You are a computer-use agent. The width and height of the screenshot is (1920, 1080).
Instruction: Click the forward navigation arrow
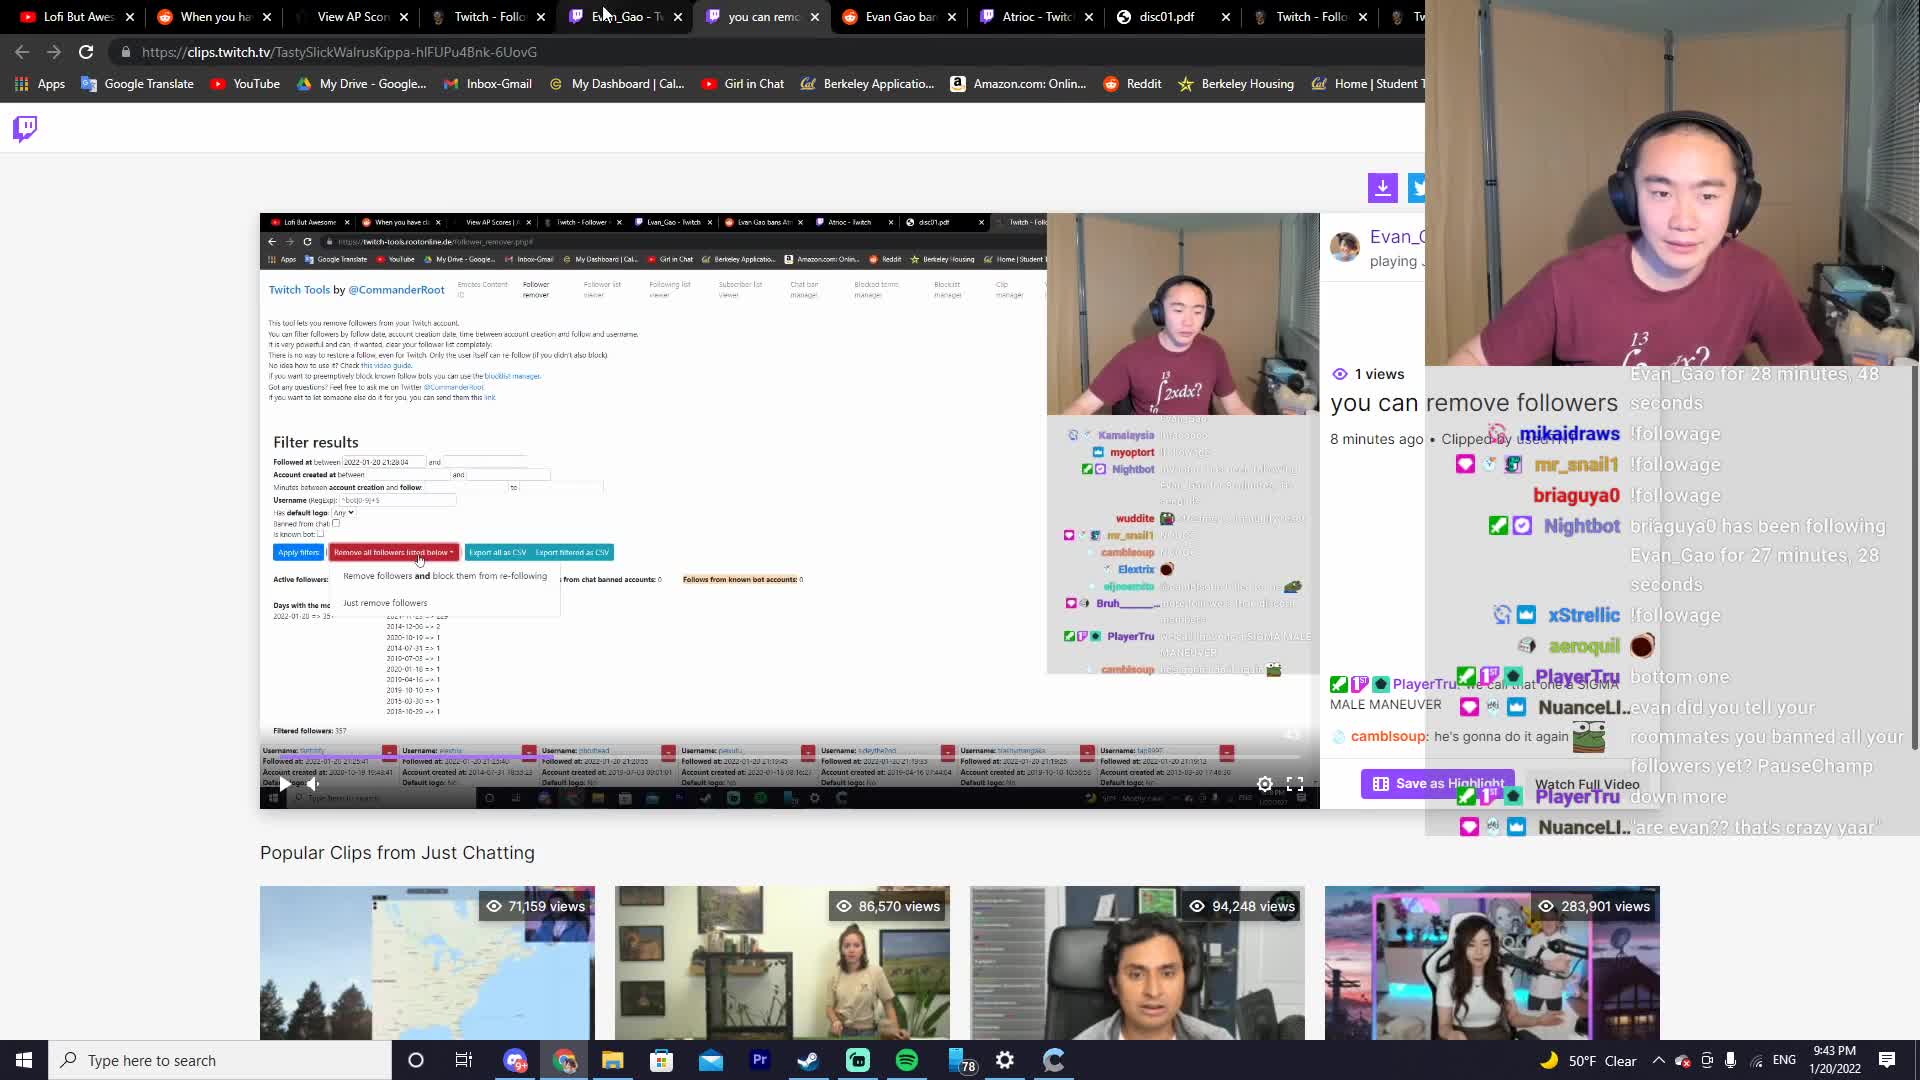coord(54,52)
